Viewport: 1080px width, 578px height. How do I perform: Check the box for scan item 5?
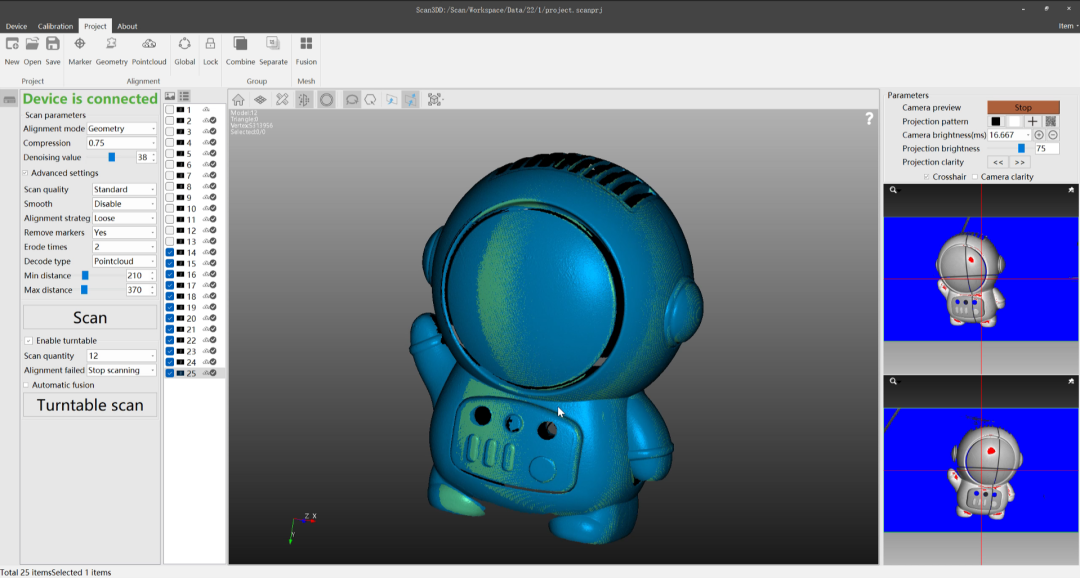click(170, 154)
